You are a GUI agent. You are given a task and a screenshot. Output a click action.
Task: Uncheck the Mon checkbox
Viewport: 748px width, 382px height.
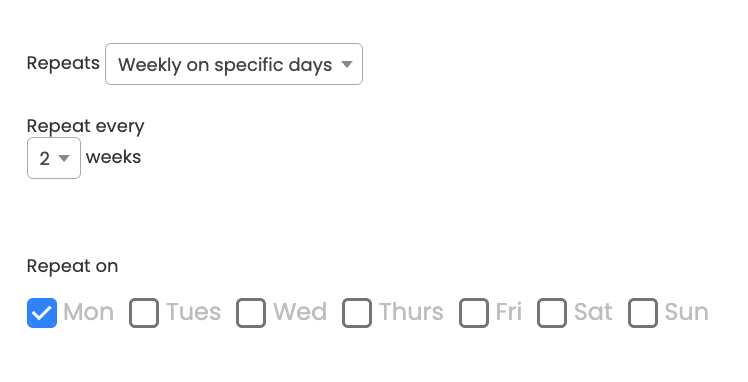tap(42, 313)
